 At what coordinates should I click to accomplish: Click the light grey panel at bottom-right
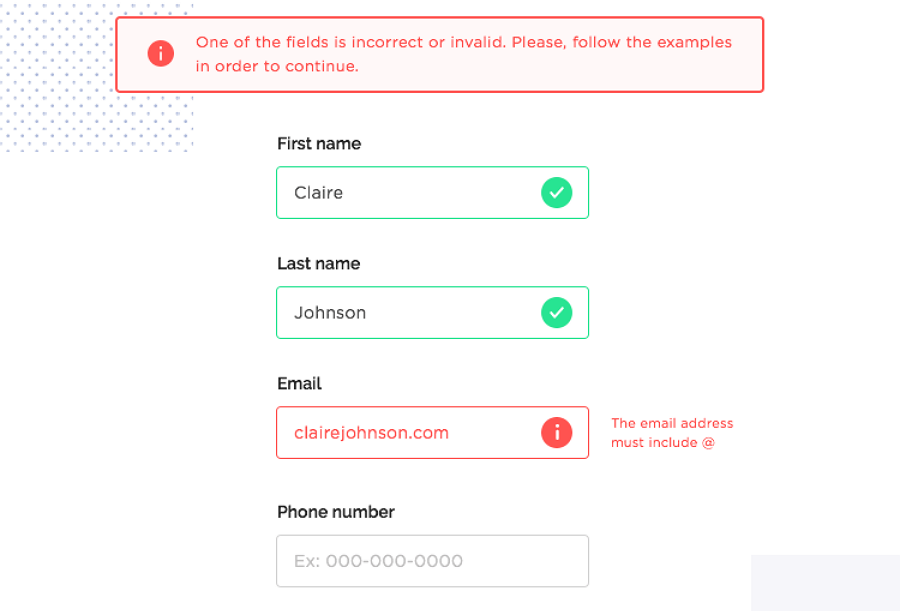coord(825,583)
